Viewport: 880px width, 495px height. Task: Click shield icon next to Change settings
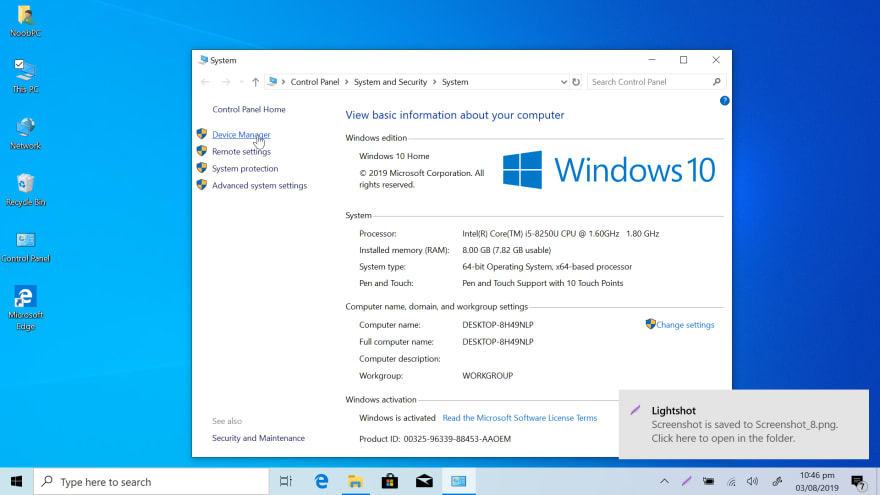pos(650,324)
